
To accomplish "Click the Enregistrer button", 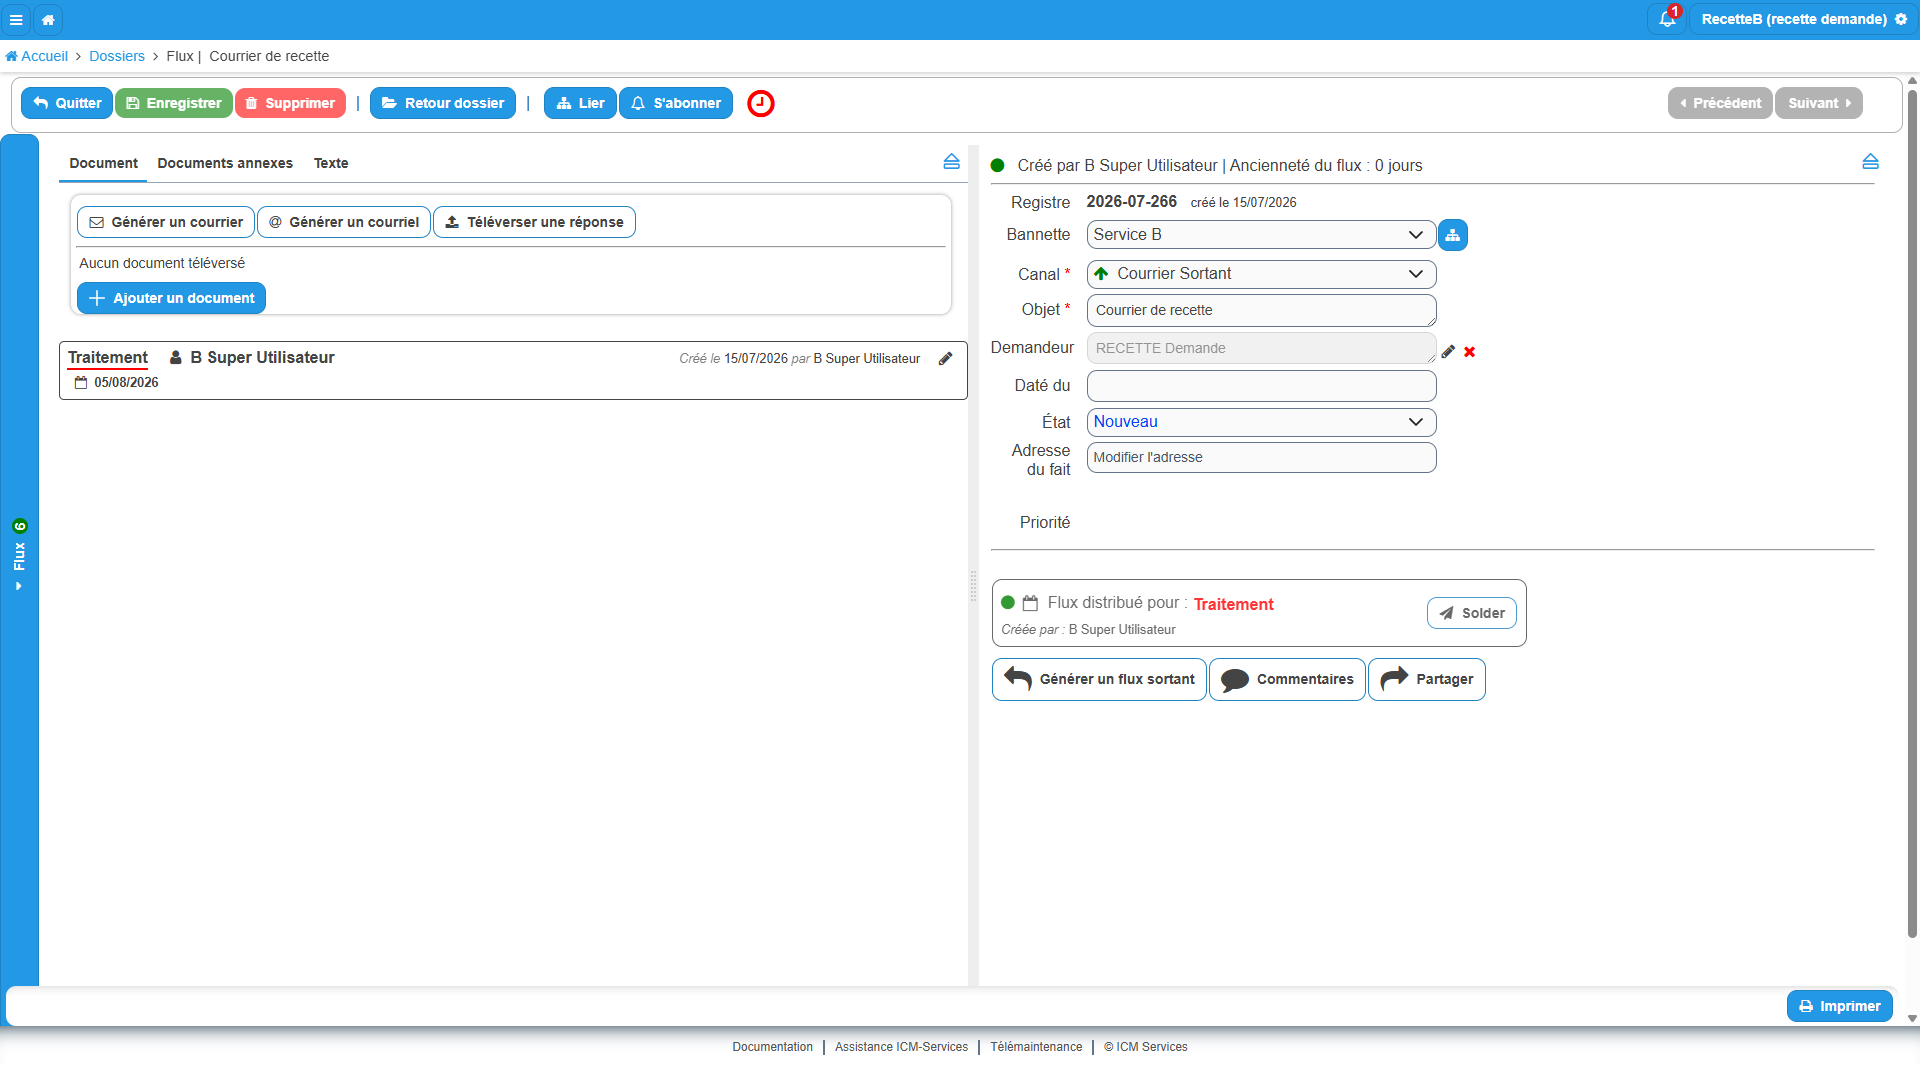I will point(174,103).
